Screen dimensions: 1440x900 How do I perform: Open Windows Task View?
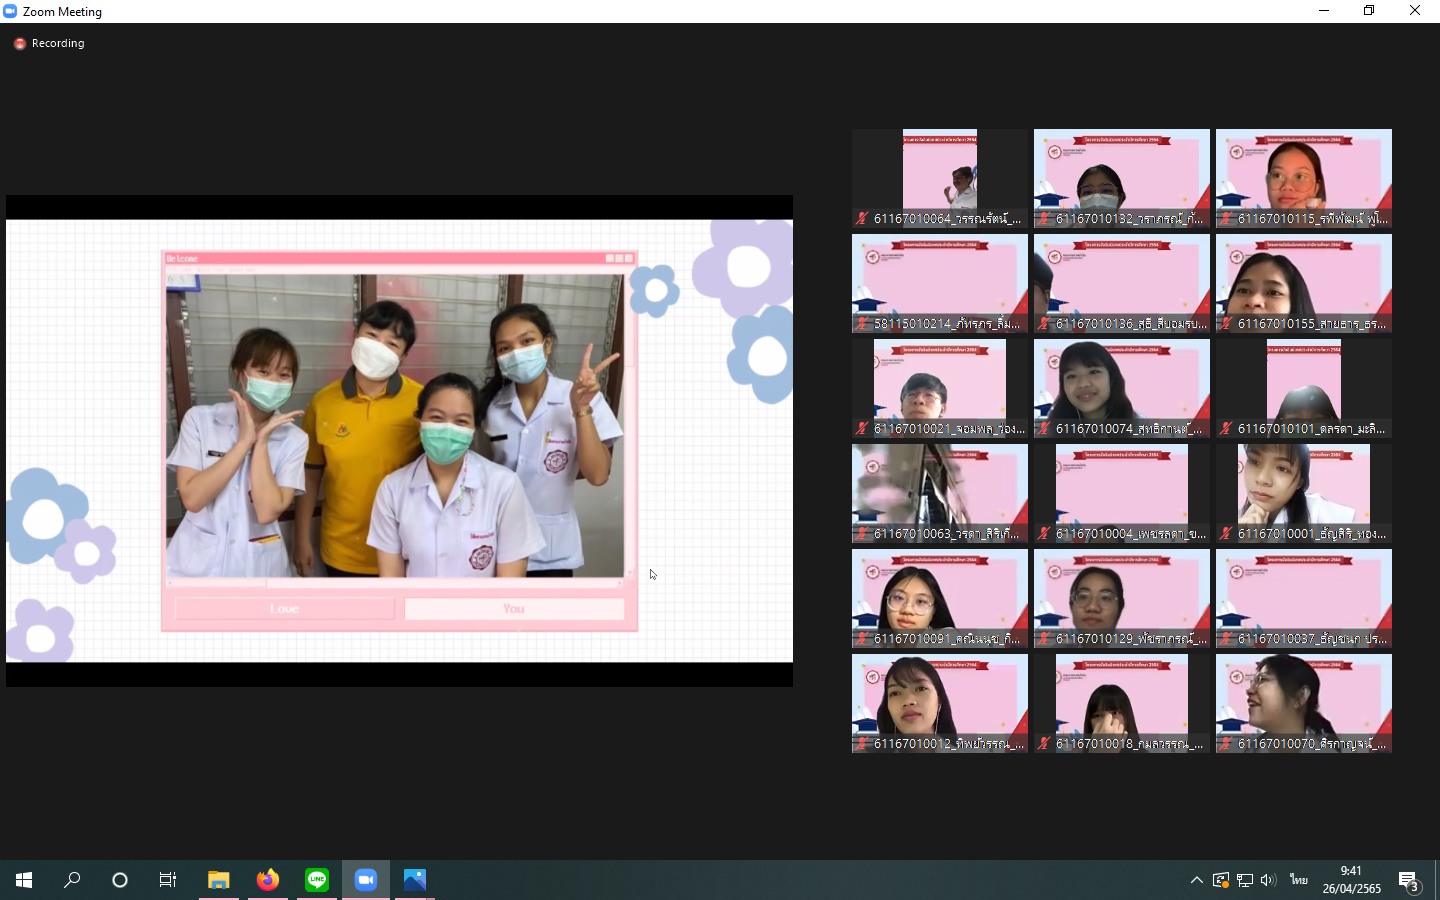click(x=168, y=880)
